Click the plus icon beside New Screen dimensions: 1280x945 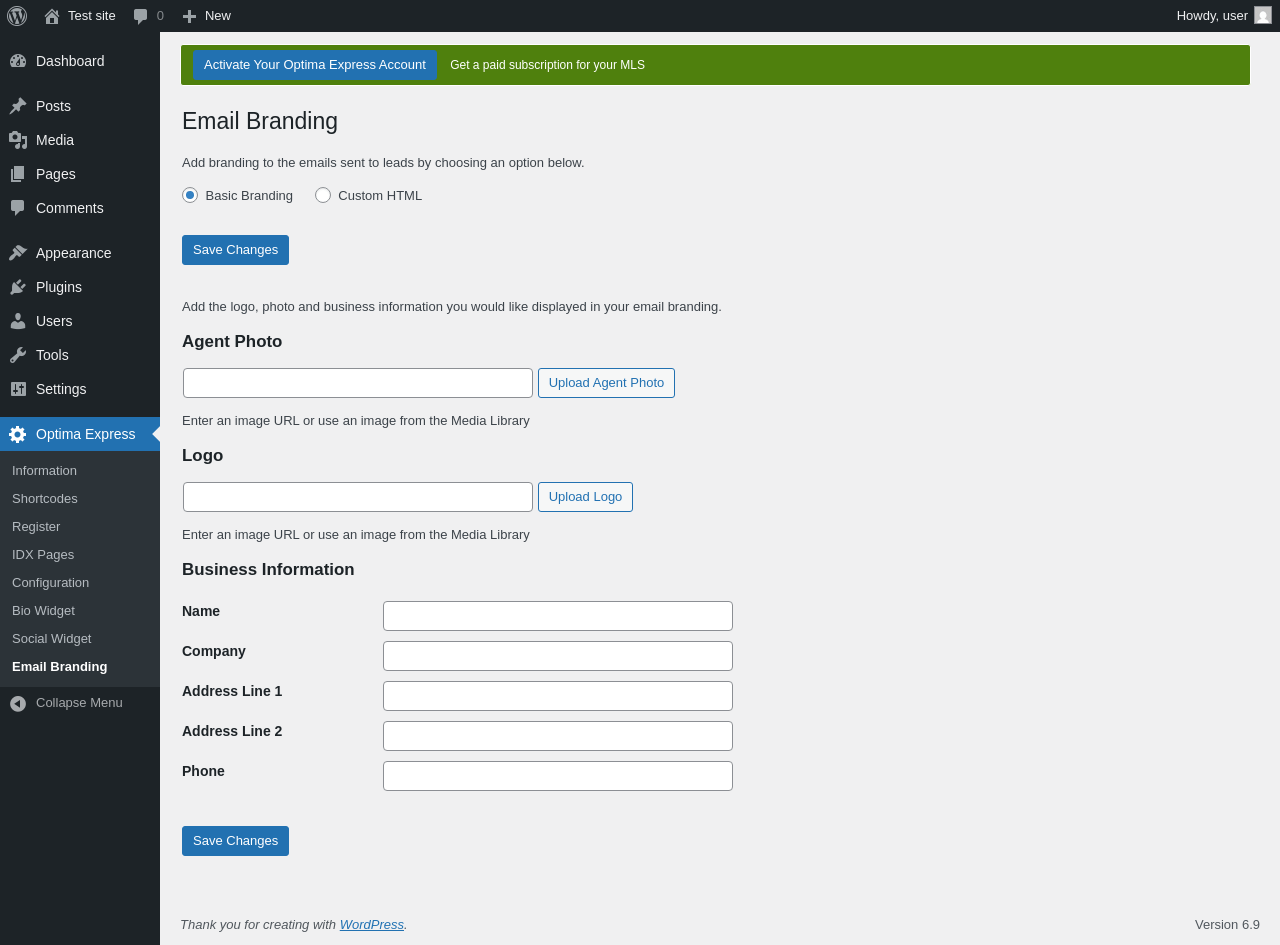[x=189, y=16]
